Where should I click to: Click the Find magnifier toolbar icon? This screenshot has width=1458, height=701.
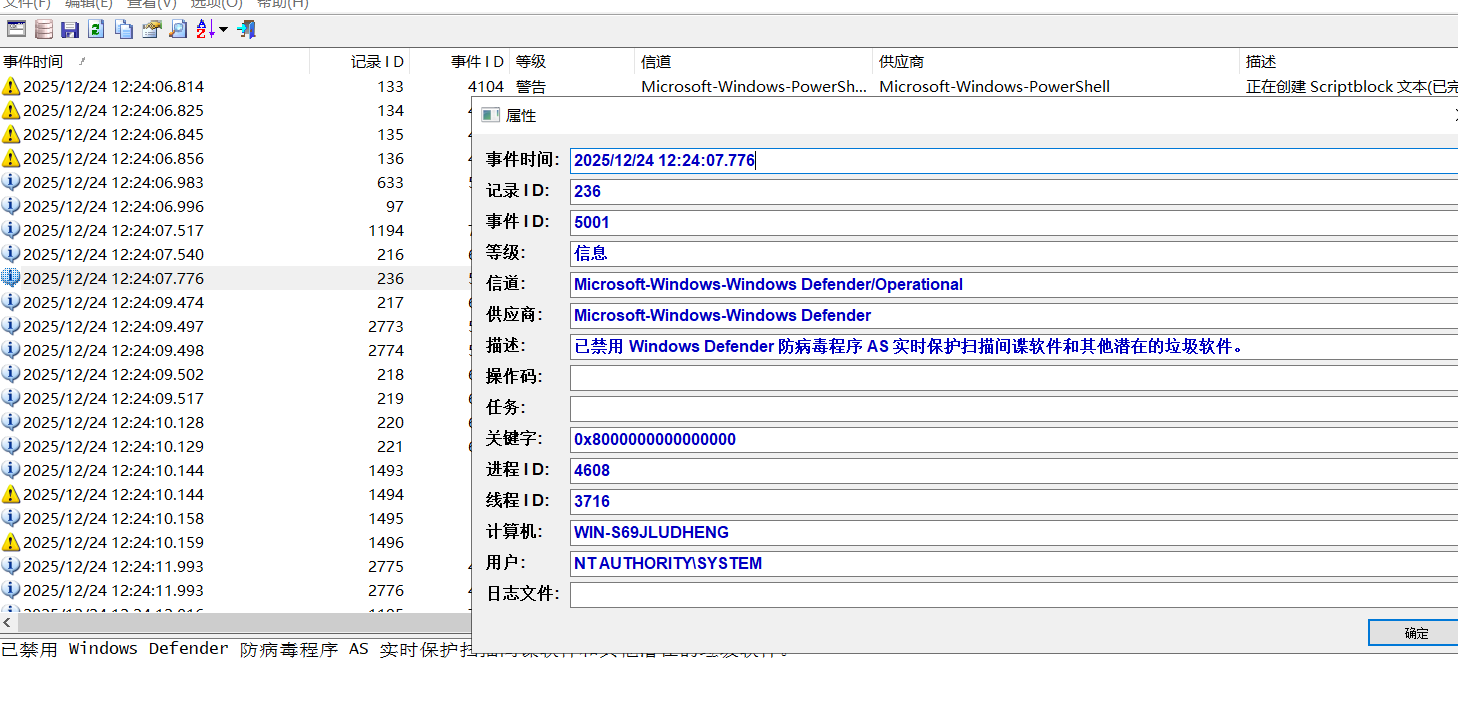pos(177,29)
